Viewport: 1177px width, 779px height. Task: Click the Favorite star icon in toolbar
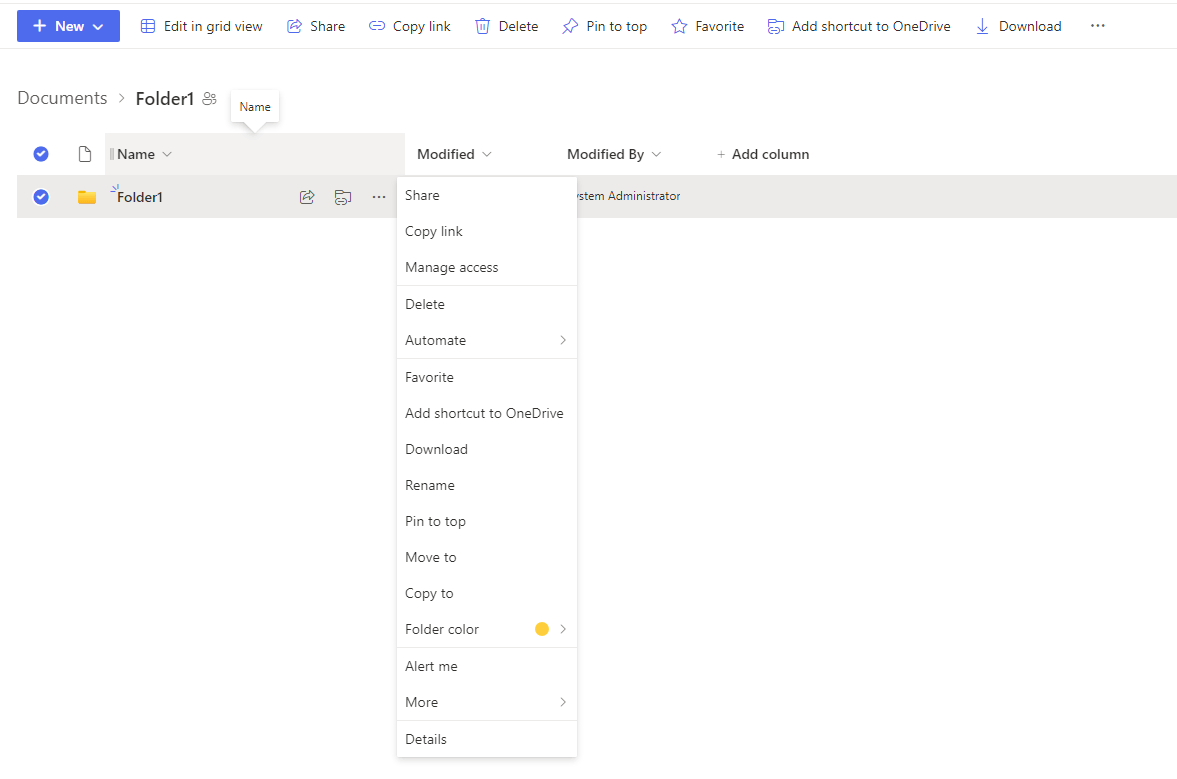[679, 26]
